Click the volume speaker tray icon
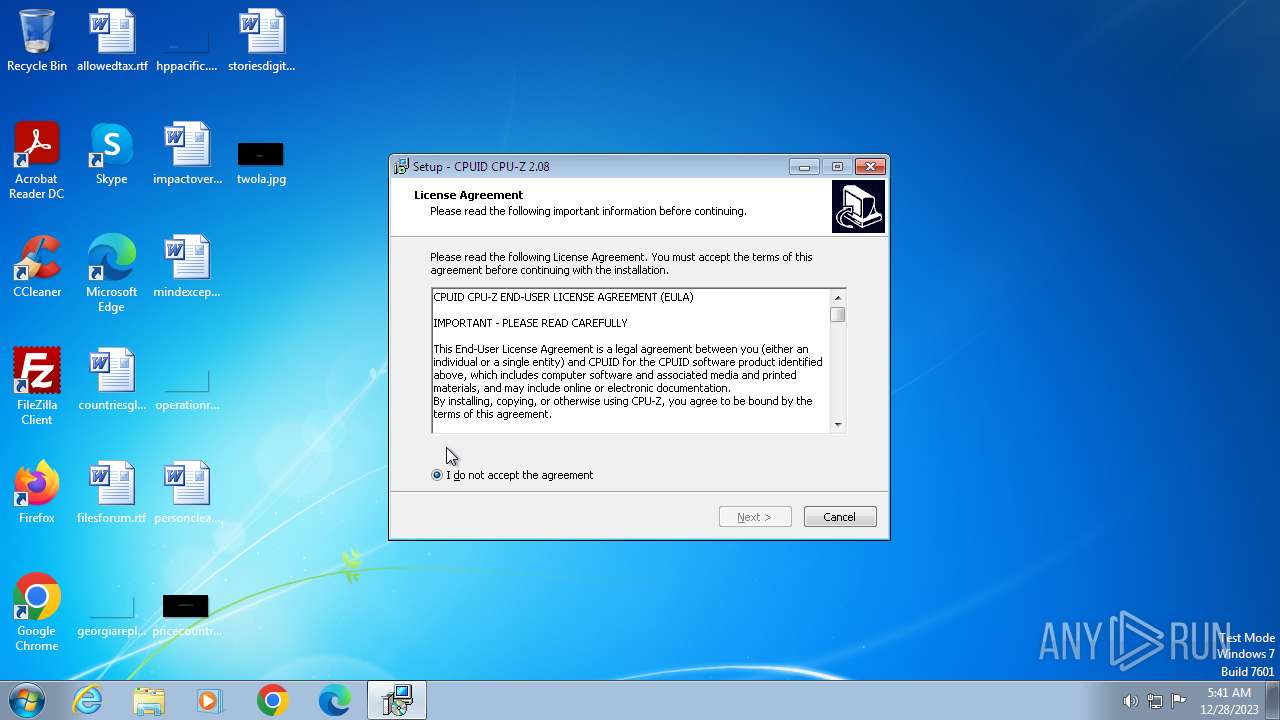This screenshot has width=1280, height=720. pyautogui.click(x=1130, y=701)
